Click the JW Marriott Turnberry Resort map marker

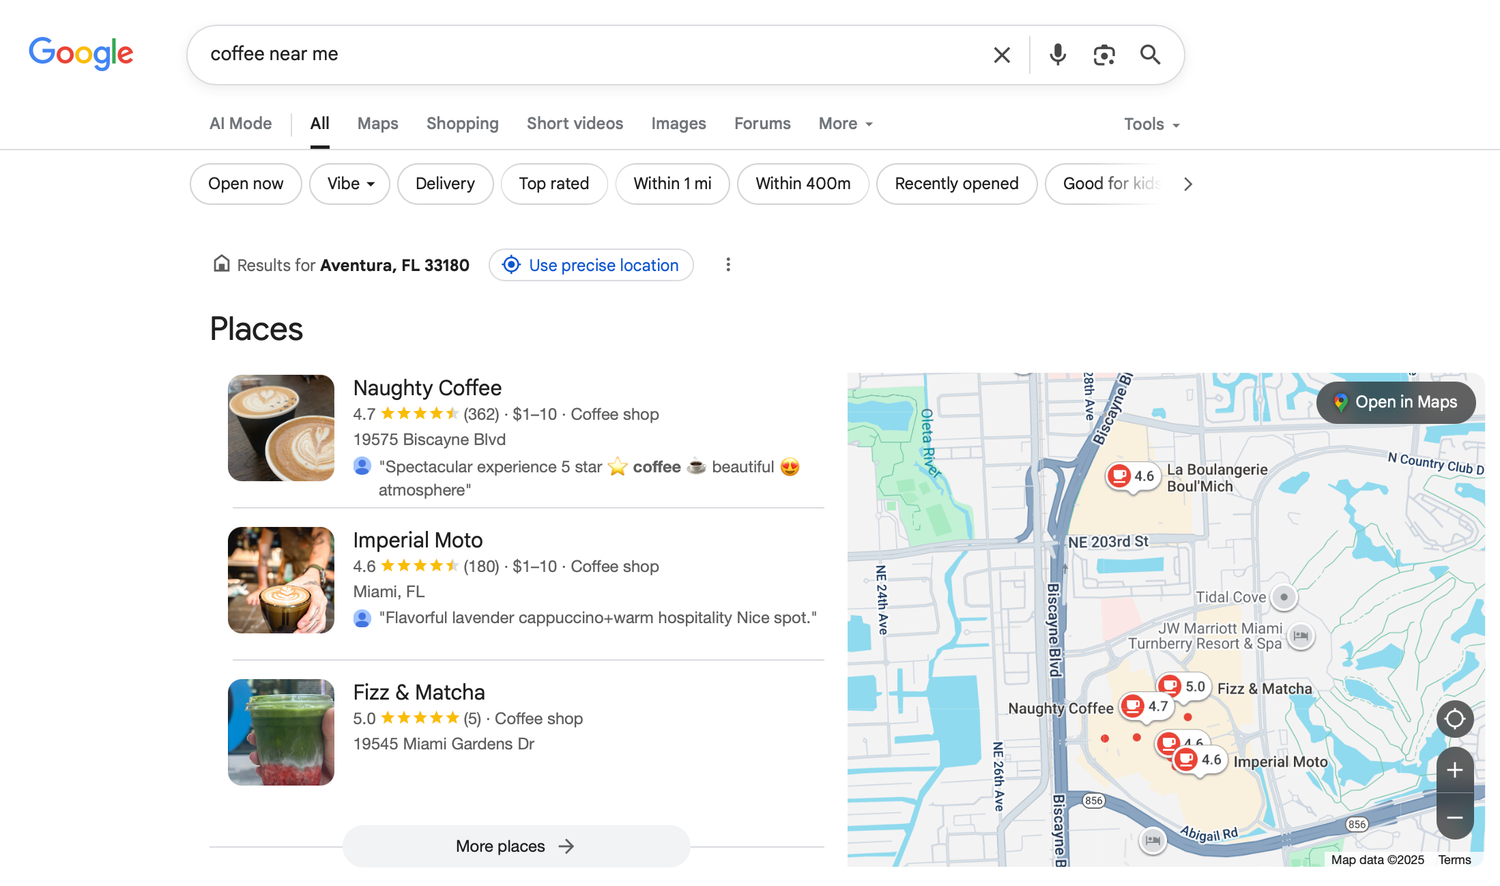(1300, 635)
